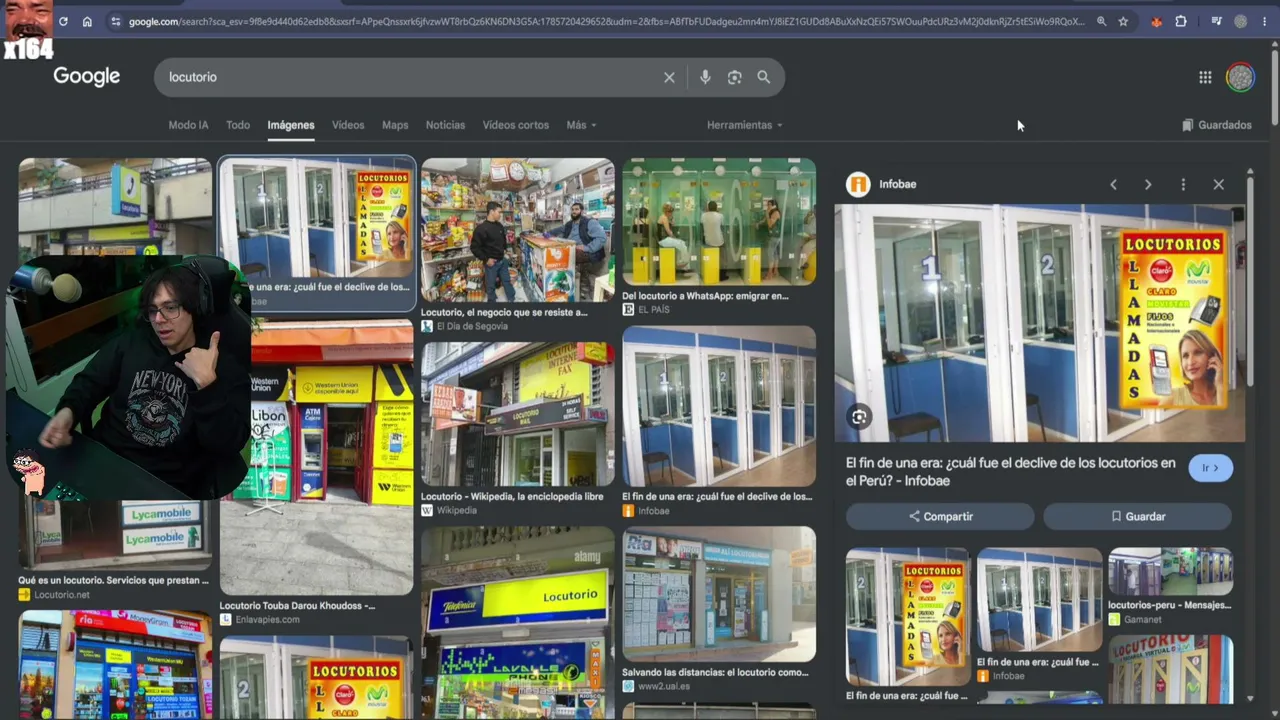This screenshot has width=1280, height=720.
Task: Open the preview title link about locutorios en Perú
Action: [x=1011, y=472]
